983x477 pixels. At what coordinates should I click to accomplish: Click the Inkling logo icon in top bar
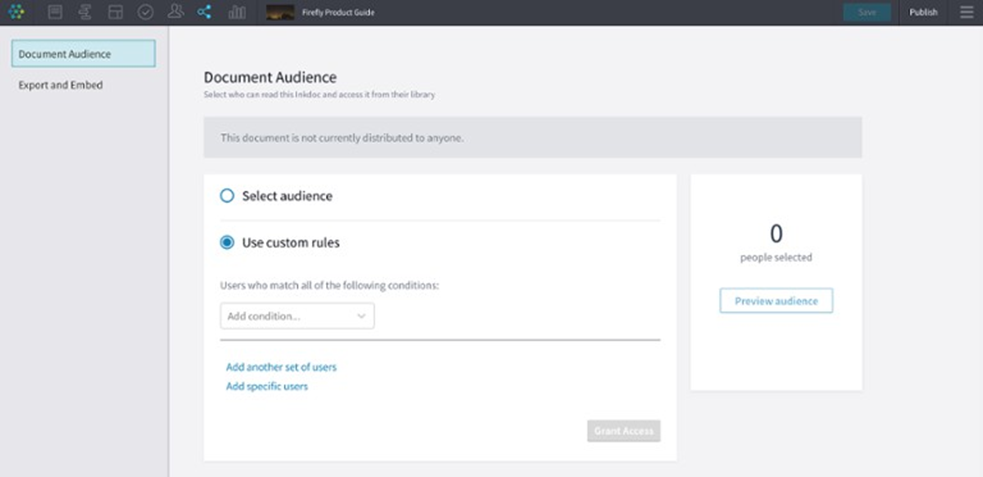[16, 12]
